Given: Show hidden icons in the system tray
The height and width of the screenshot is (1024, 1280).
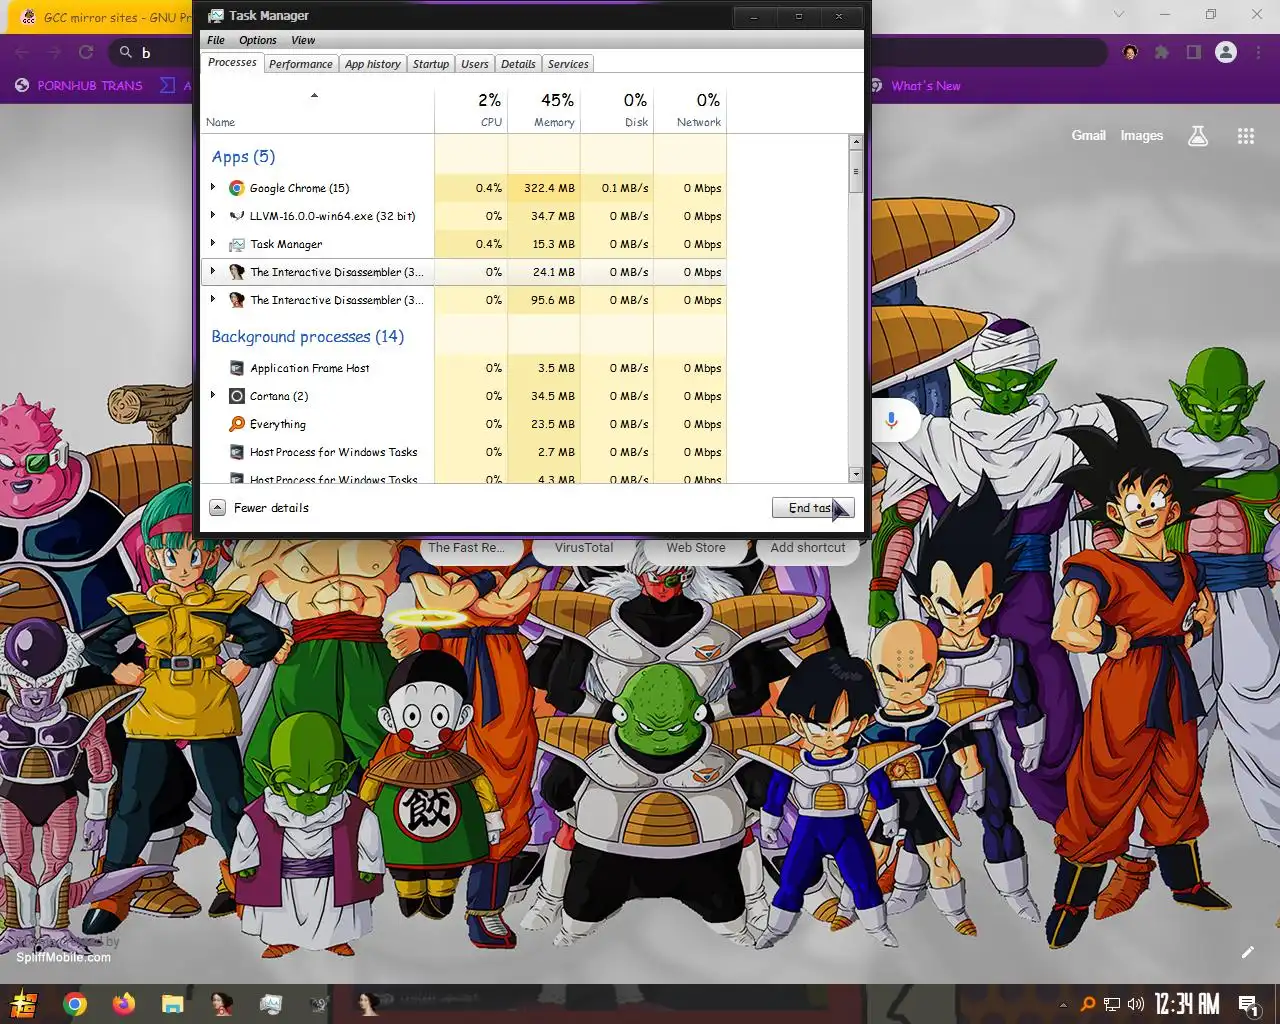Looking at the screenshot, I should click(1063, 1004).
